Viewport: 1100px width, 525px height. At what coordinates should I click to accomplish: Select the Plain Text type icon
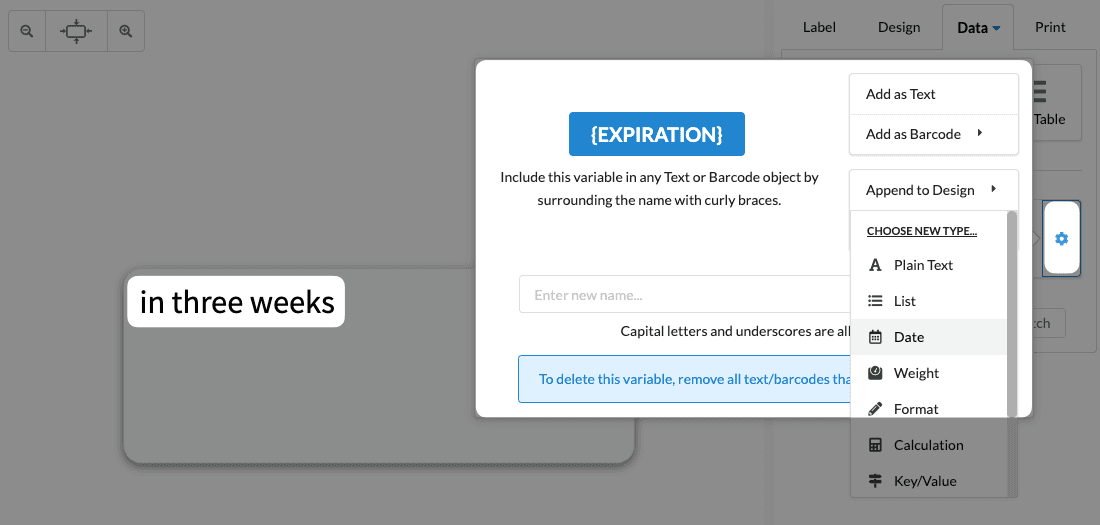(x=875, y=265)
